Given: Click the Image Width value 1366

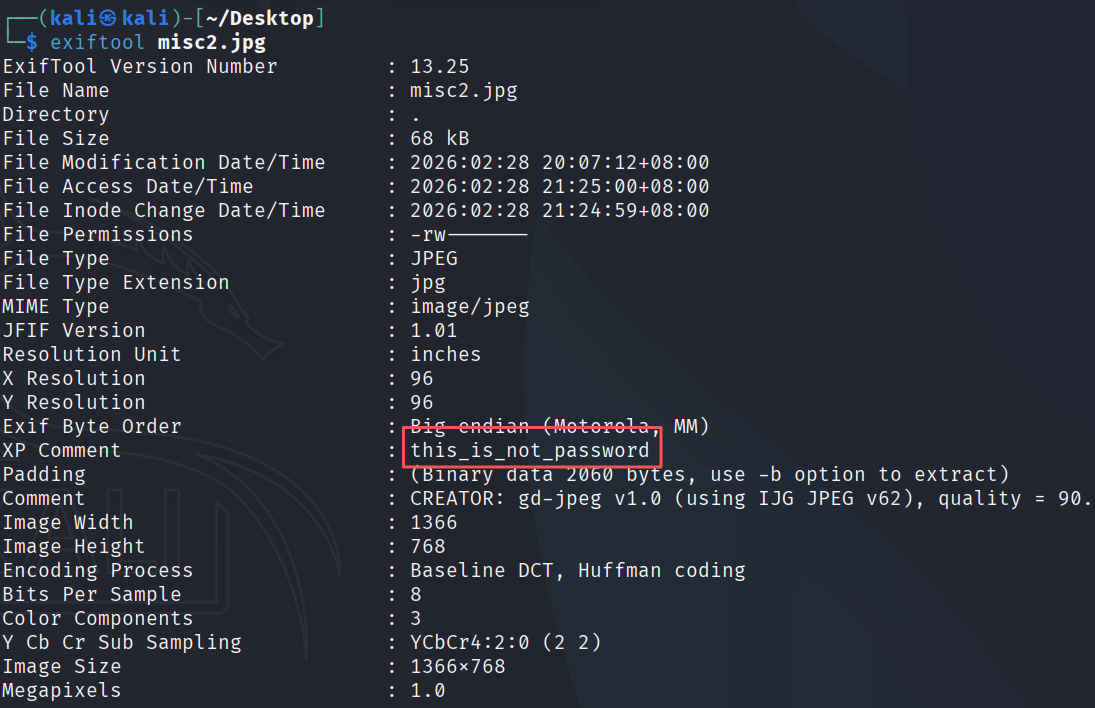Looking at the screenshot, I should [x=434, y=523].
